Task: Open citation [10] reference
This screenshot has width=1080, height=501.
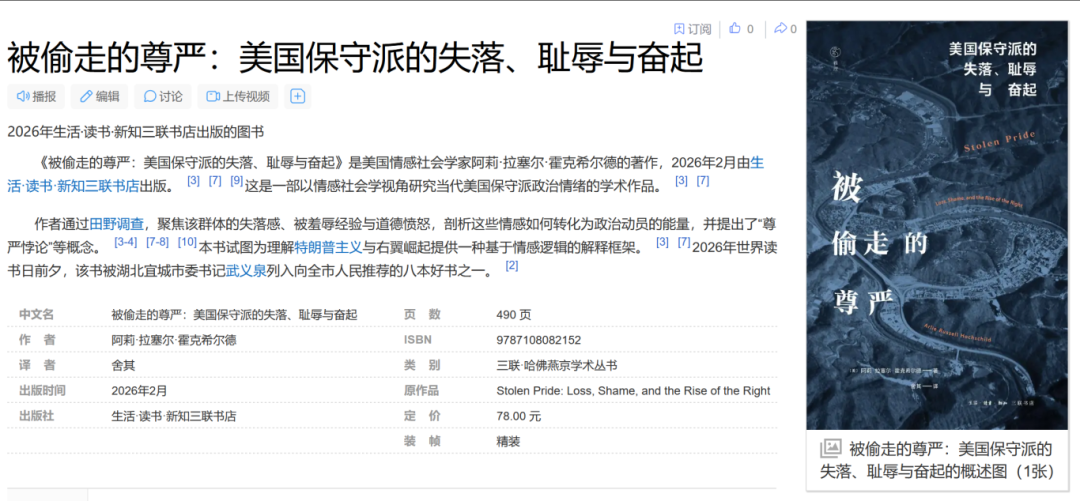Action: coord(187,242)
